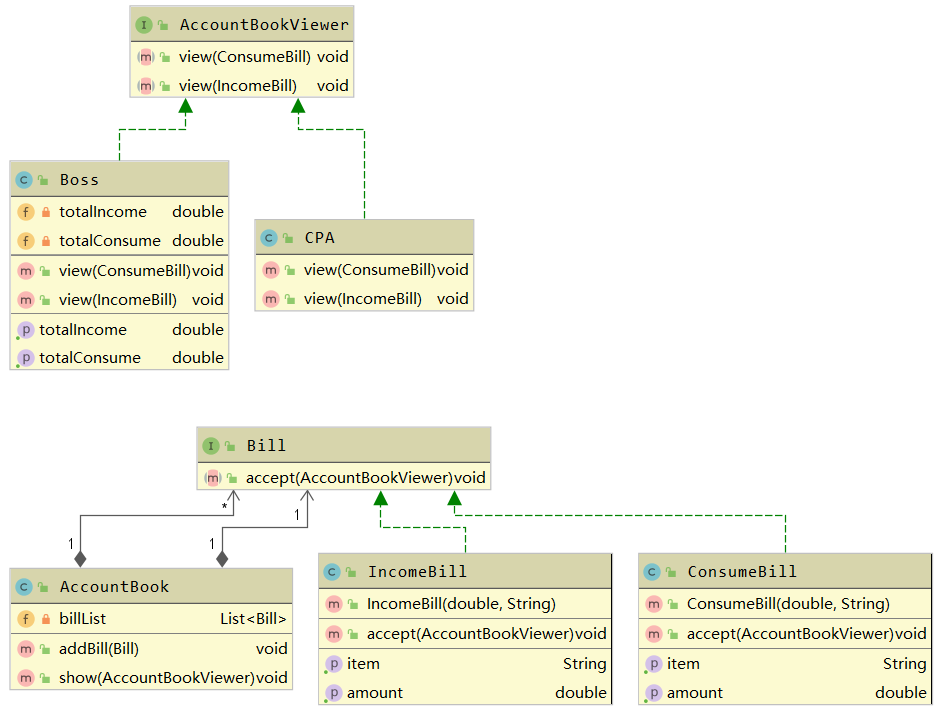Click the lock icon next to totalIncome in Boss

coord(44,212)
